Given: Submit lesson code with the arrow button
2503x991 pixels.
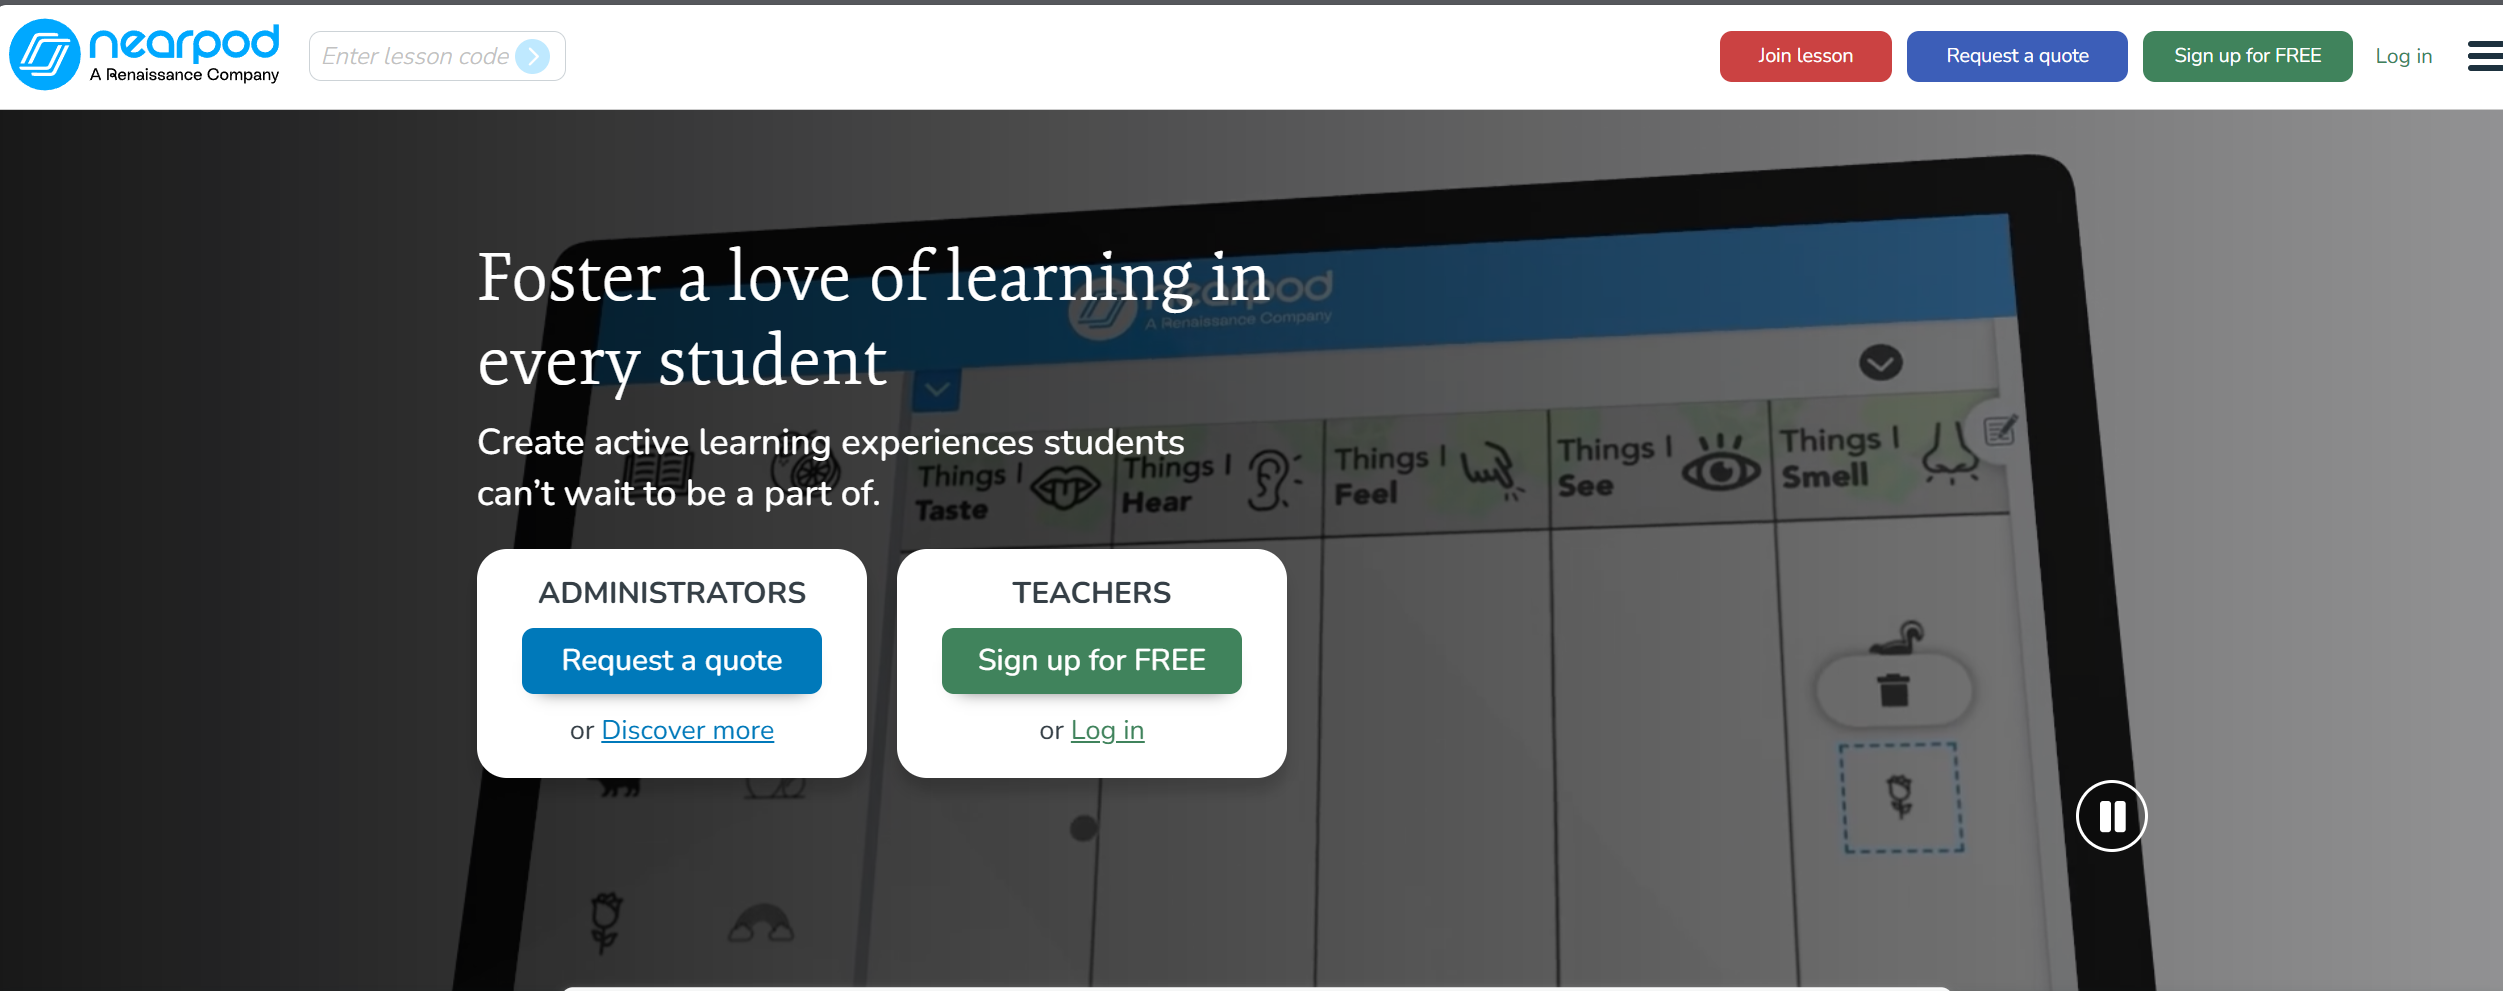Looking at the screenshot, I should (x=533, y=56).
